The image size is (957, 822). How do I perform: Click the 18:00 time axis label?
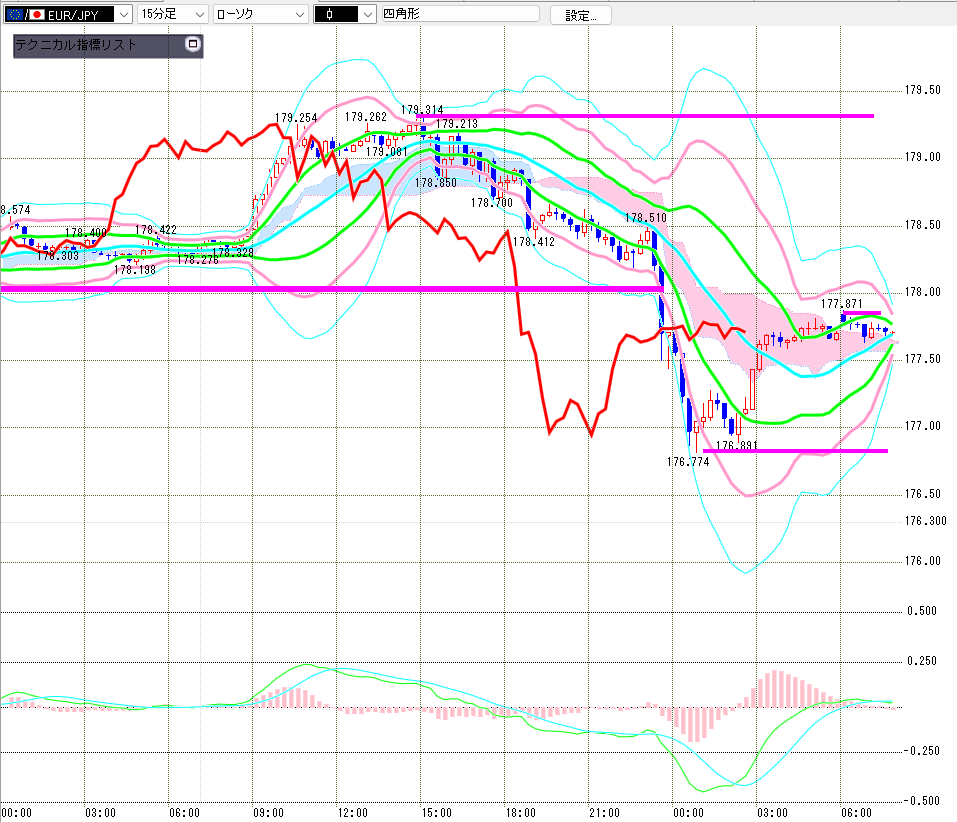pyautogui.click(x=521, y=813)
